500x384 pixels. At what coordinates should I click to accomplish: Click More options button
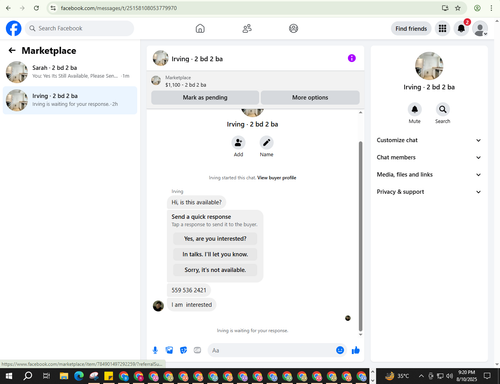(310, 97)
